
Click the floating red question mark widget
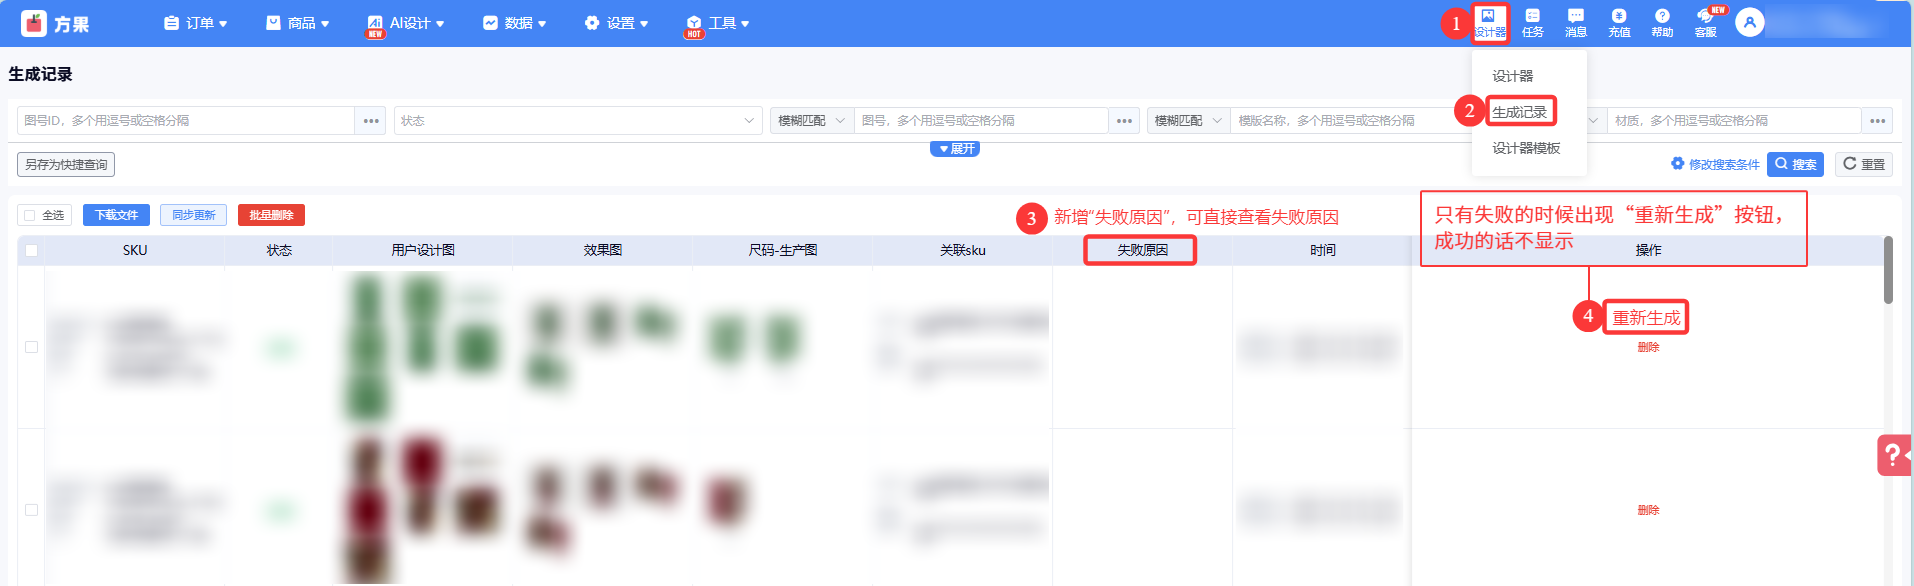click(1894, 455)
